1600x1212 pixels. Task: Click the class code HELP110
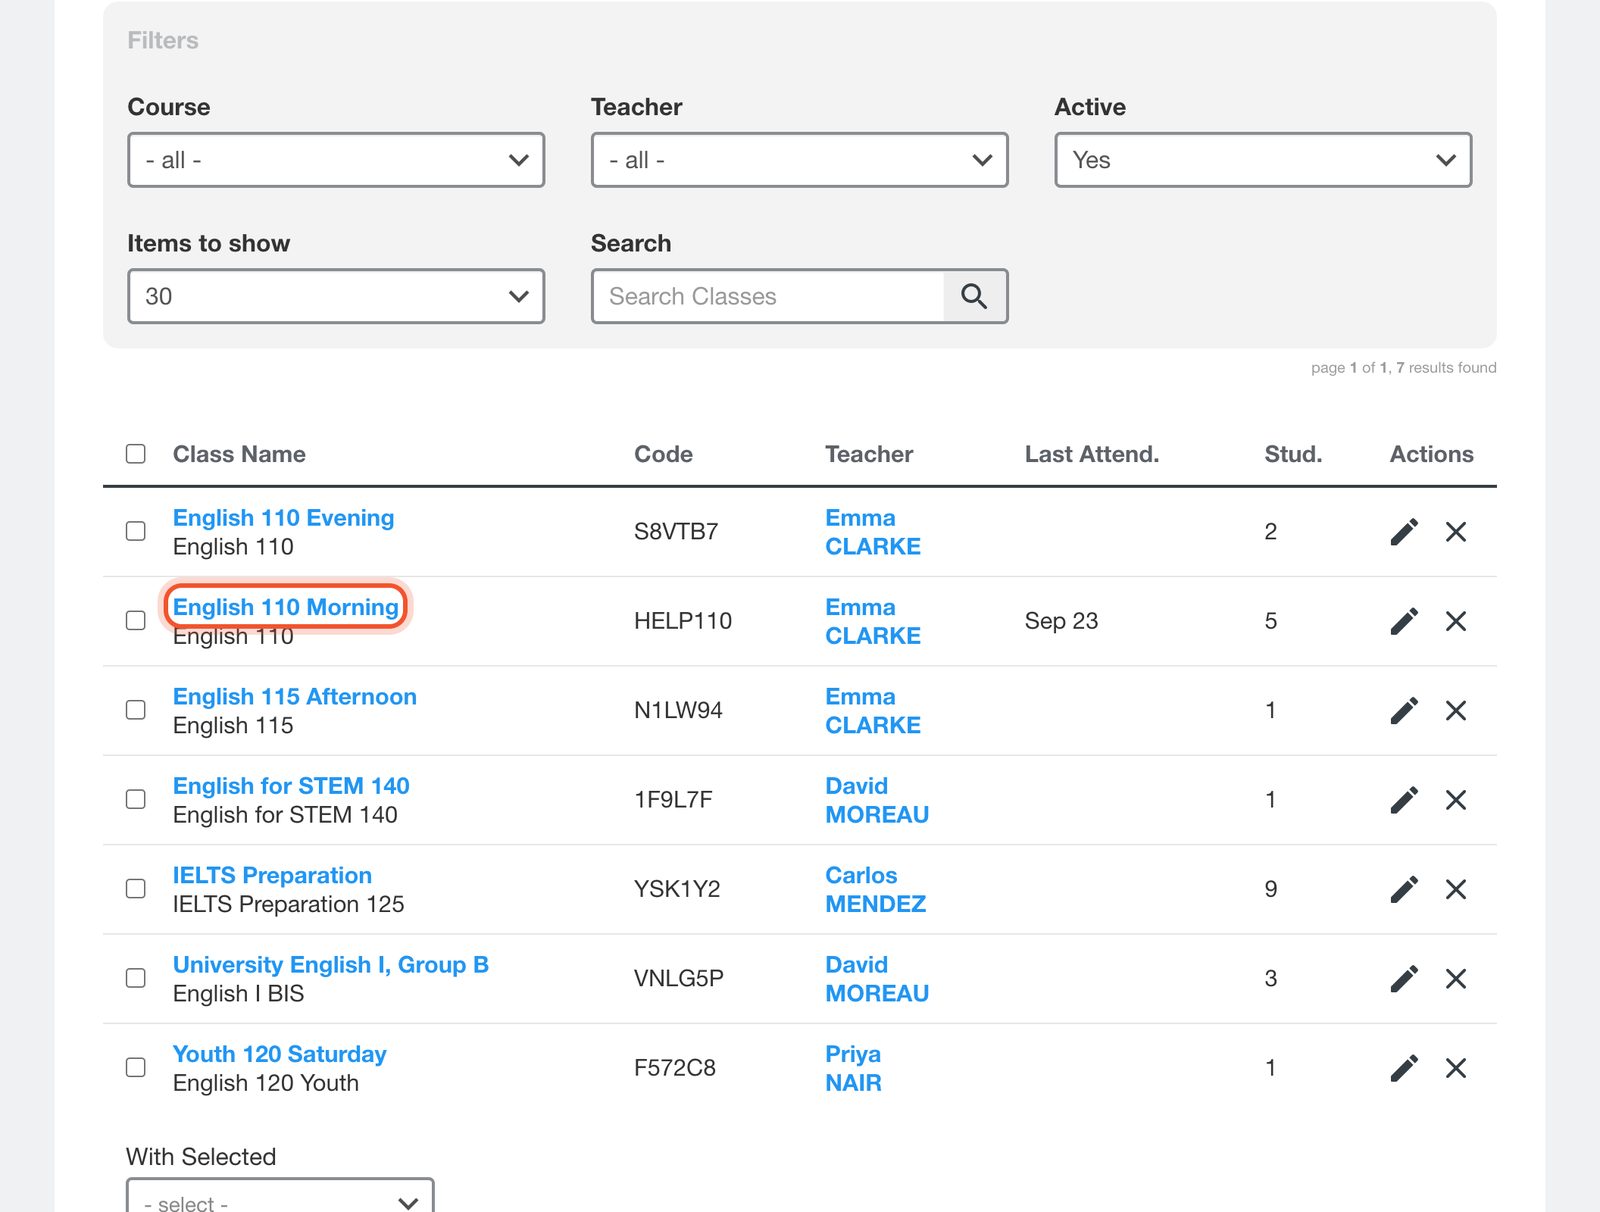pyautogui.click(x=683, y=621)
